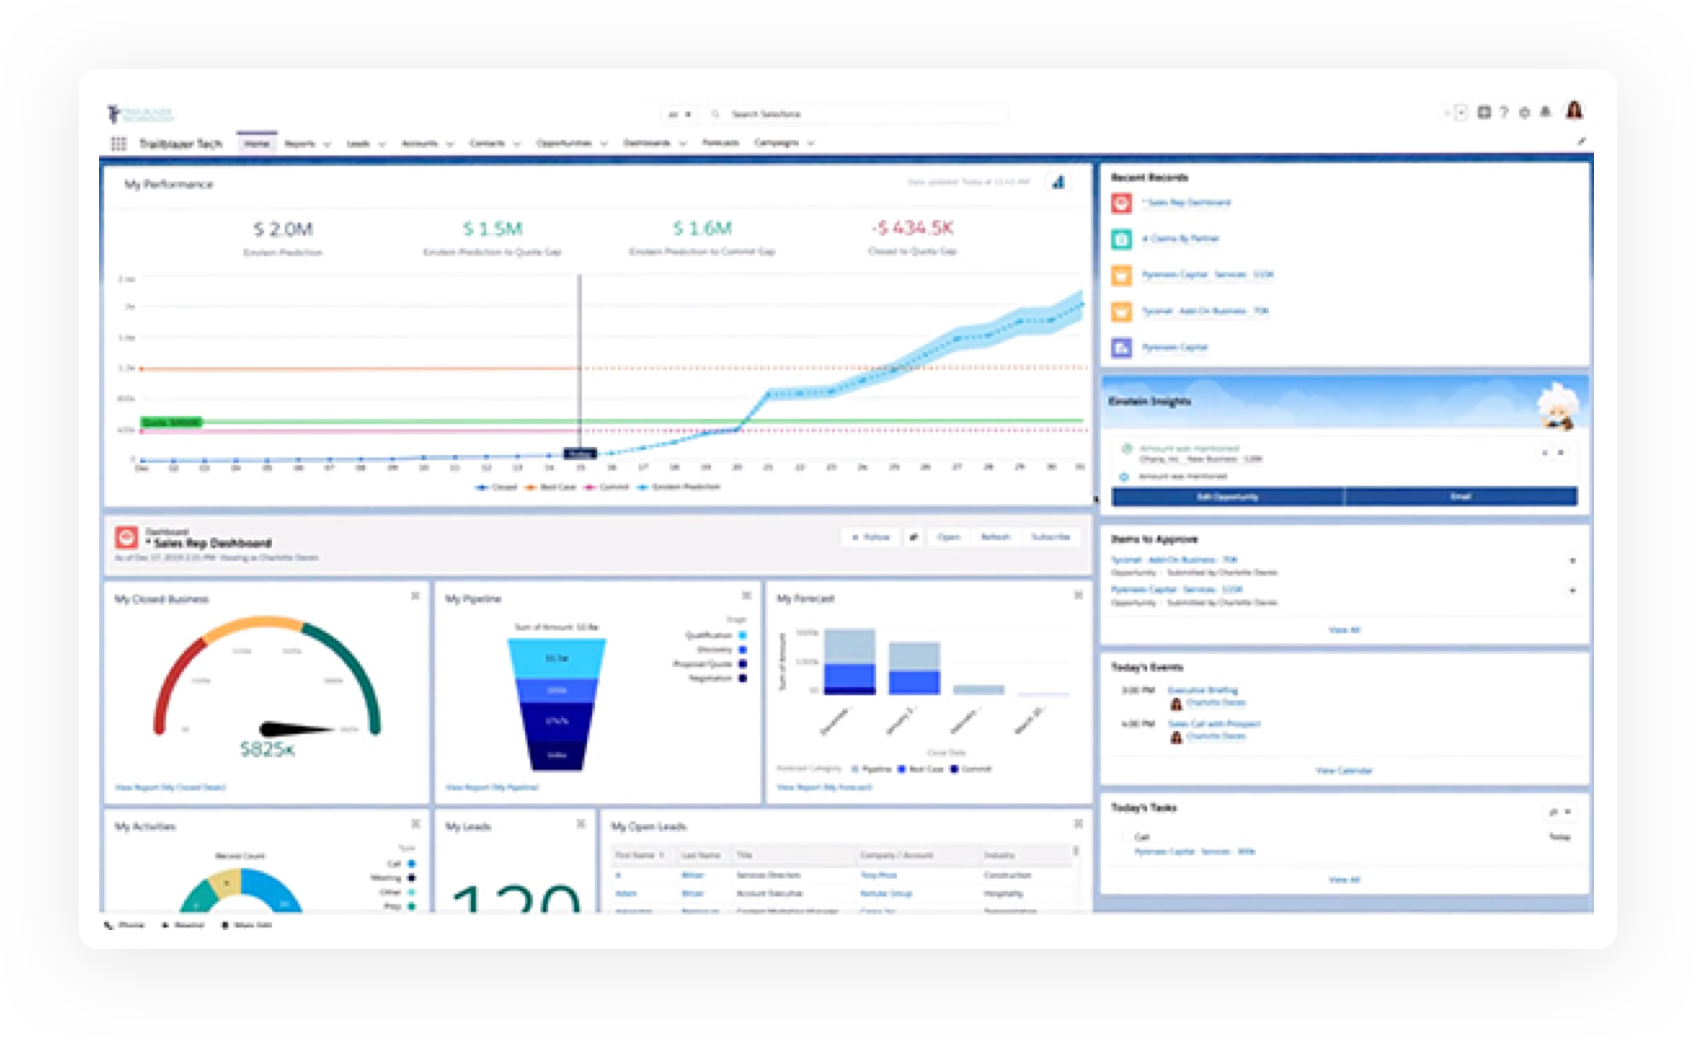Click the Salesforce help question mark icon
Image resolution: width=1696 pixels, height=1038 pixels.
1504,113
